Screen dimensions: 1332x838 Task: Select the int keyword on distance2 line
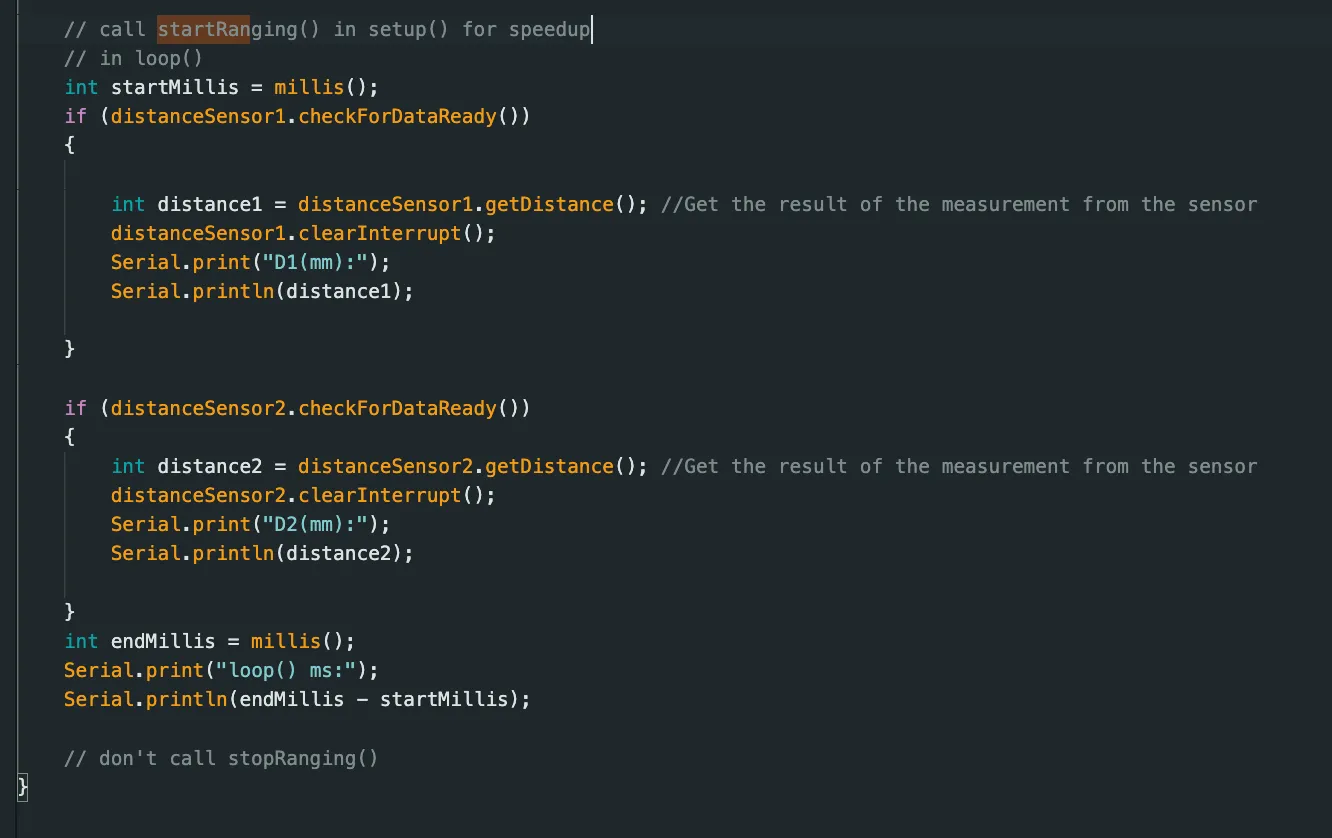click(x=127, y=466)
